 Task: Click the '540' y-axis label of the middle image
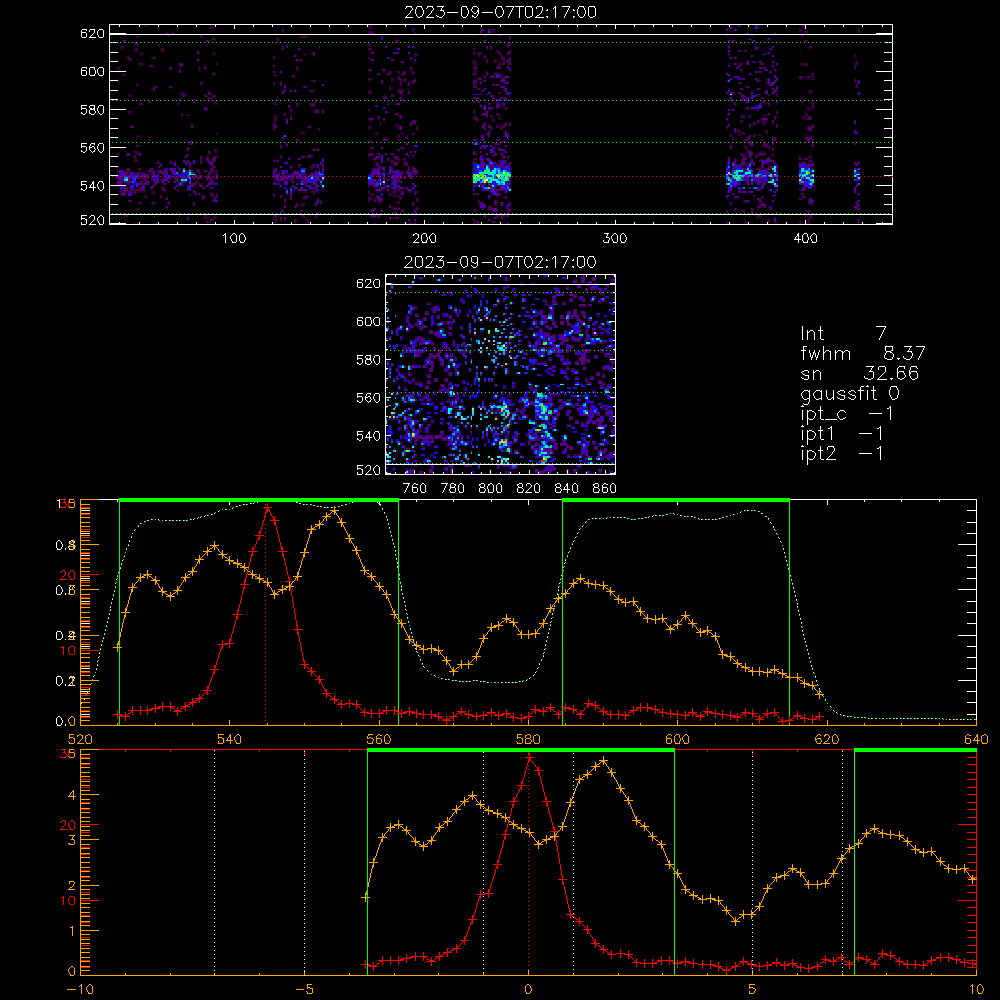click(368, 436)
